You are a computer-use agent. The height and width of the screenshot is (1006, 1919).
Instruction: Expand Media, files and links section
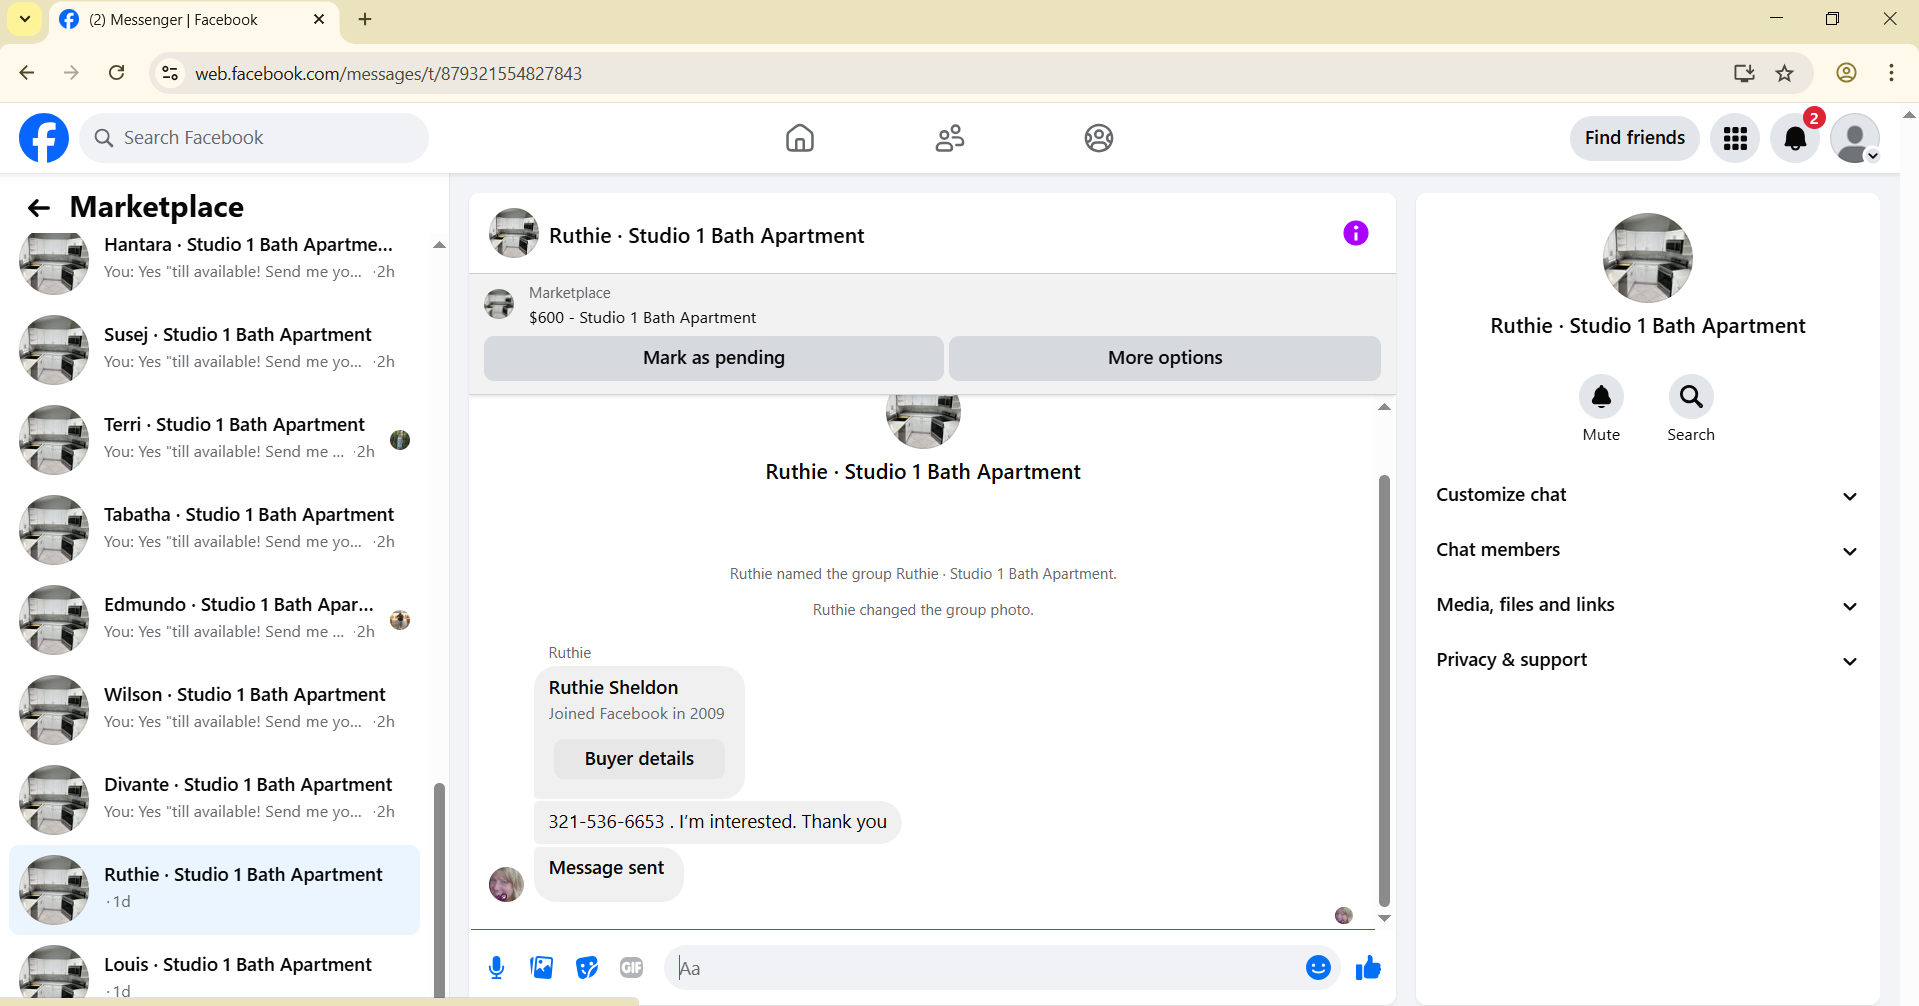point(1648,605)
